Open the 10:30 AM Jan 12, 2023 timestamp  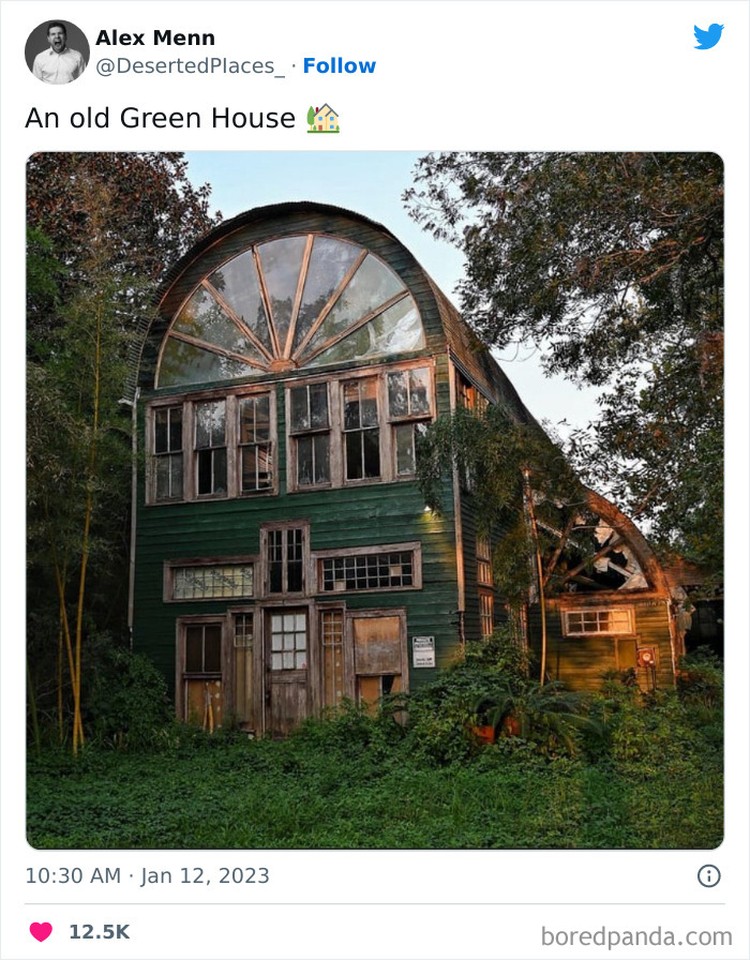point(147,876)
